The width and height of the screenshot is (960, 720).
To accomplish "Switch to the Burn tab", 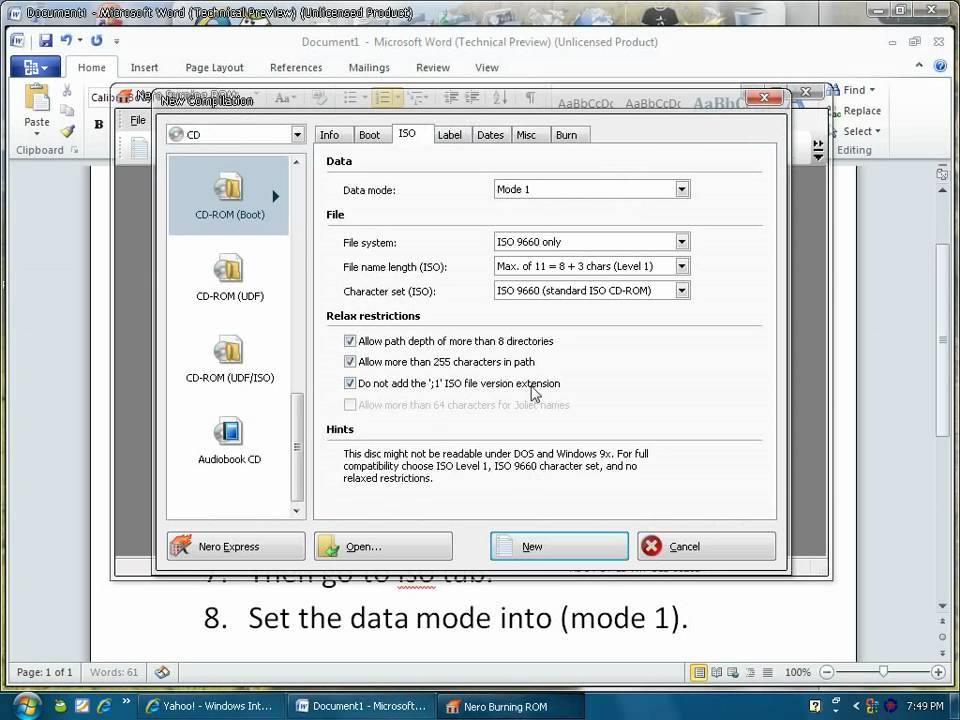I will tap(566, 134).
